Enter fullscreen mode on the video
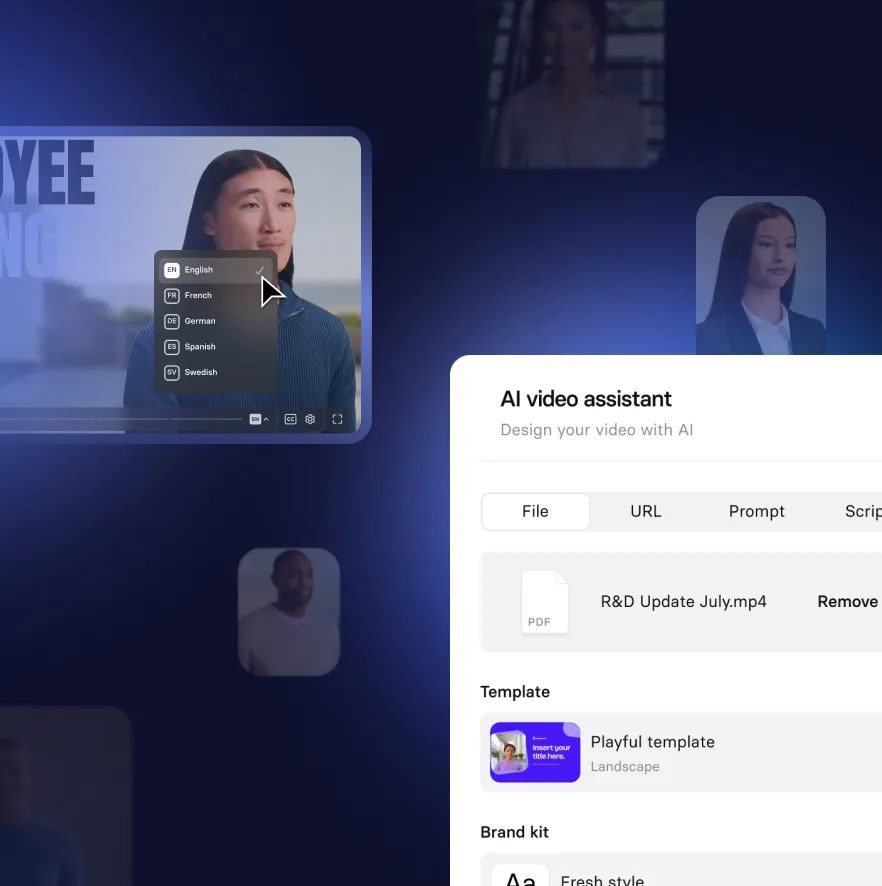 point(337,420)
